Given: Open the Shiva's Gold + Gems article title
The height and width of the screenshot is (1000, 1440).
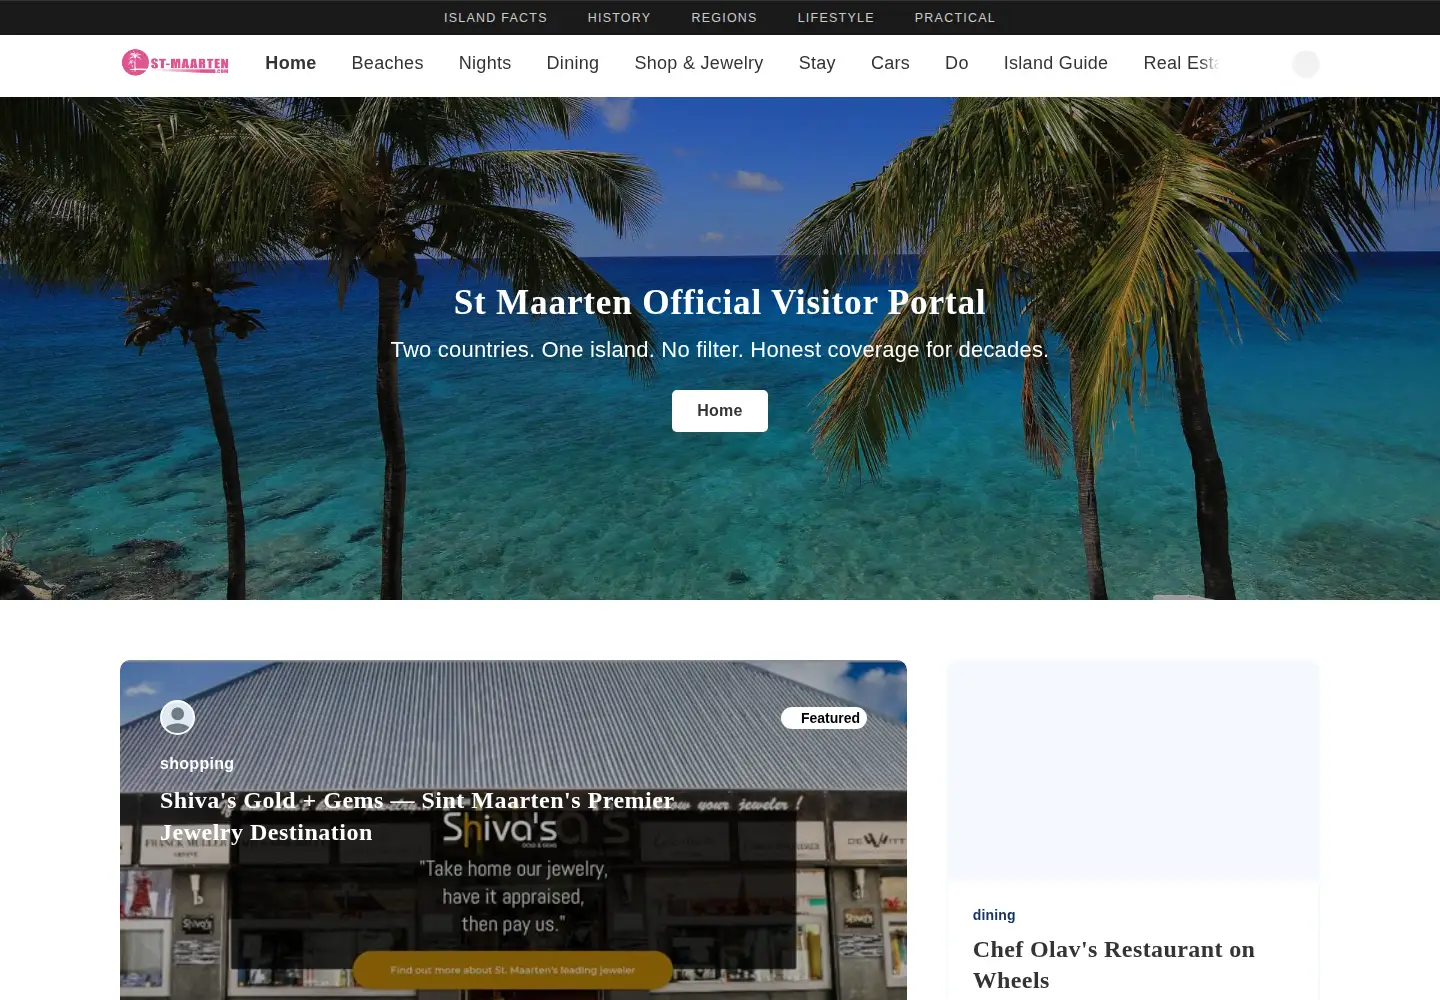Looking at the screenshot, I should [417, 816].
